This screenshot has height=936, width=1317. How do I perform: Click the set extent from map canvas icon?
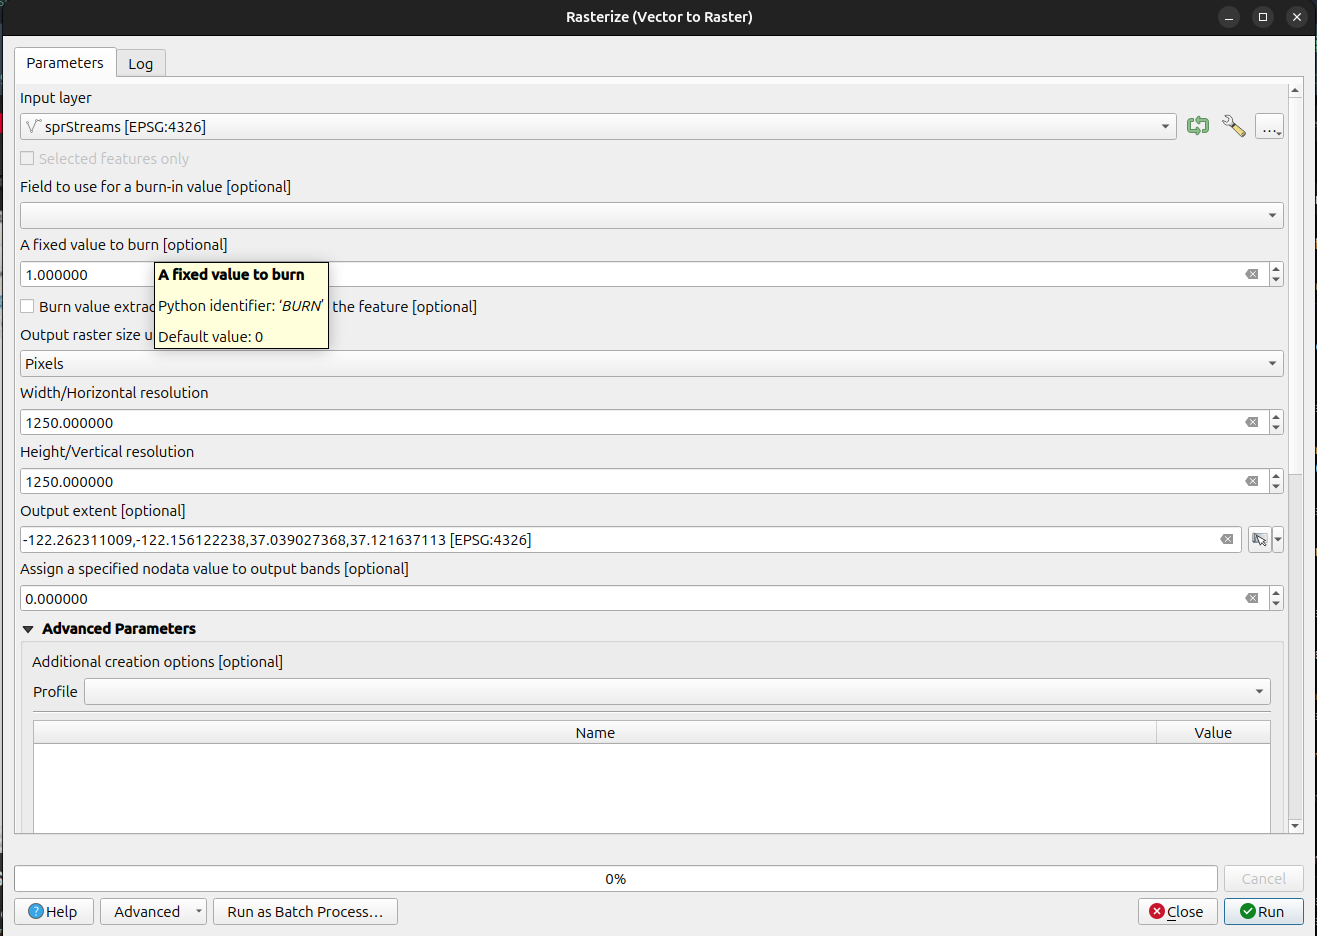pyautogui.click(x=1259, y=540)
